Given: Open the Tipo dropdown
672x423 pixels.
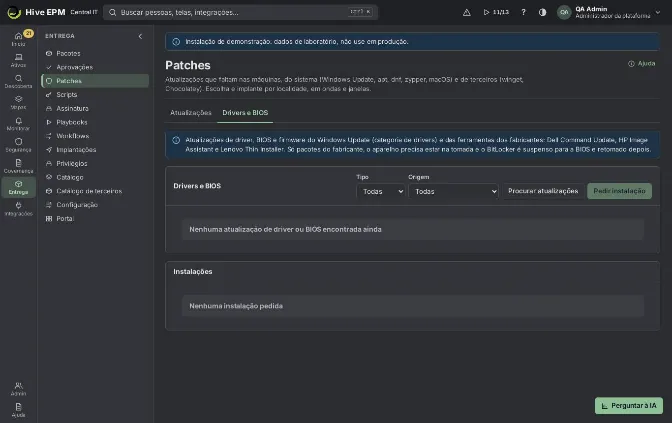Looking at the screenshot, I should pos(381,191).
